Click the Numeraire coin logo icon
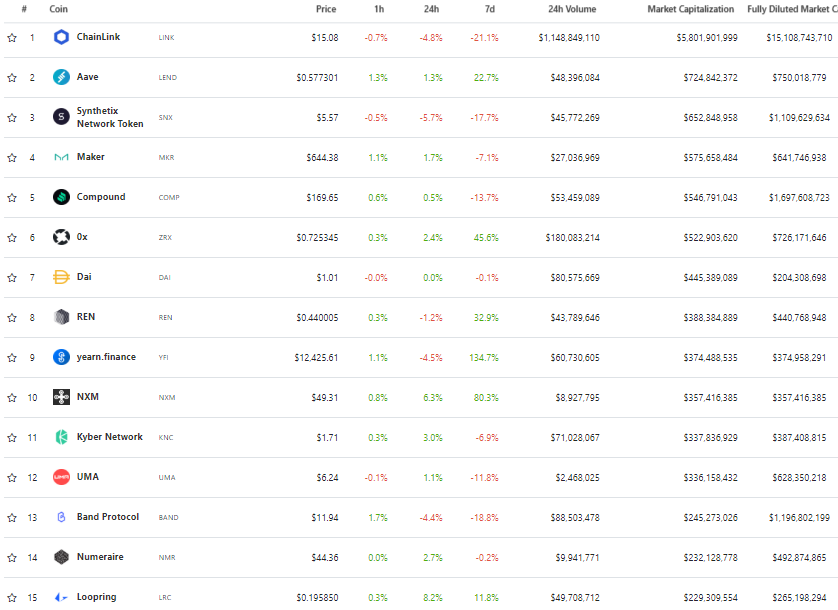The width and height of the screenshot is (838, 610). click(x=61, y=557)
